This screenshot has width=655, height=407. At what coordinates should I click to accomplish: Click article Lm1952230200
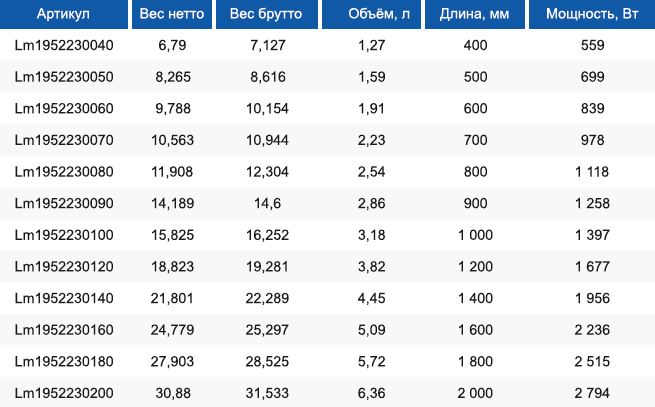pyautogui.click(x=64, y=393)
